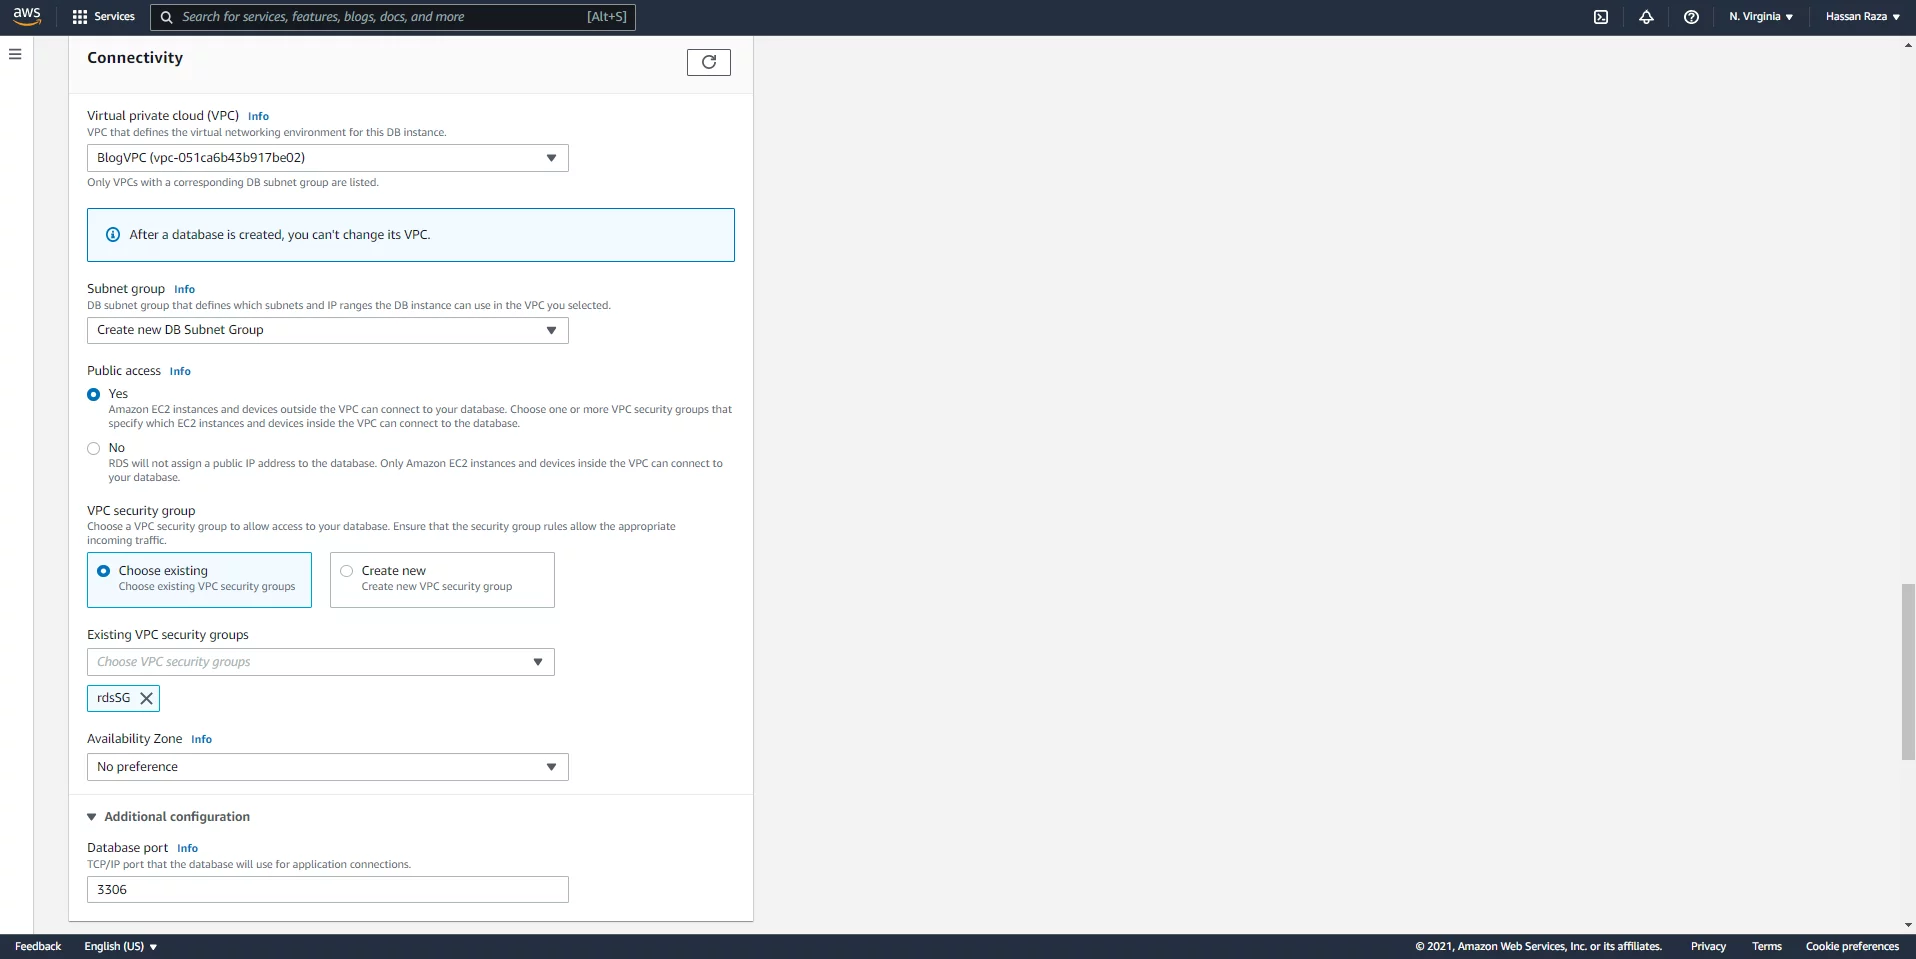This screenshot has height=959, width=1916.
Task: Open Existing VPC security groups dropdown
Action: (x=321, y=662)
